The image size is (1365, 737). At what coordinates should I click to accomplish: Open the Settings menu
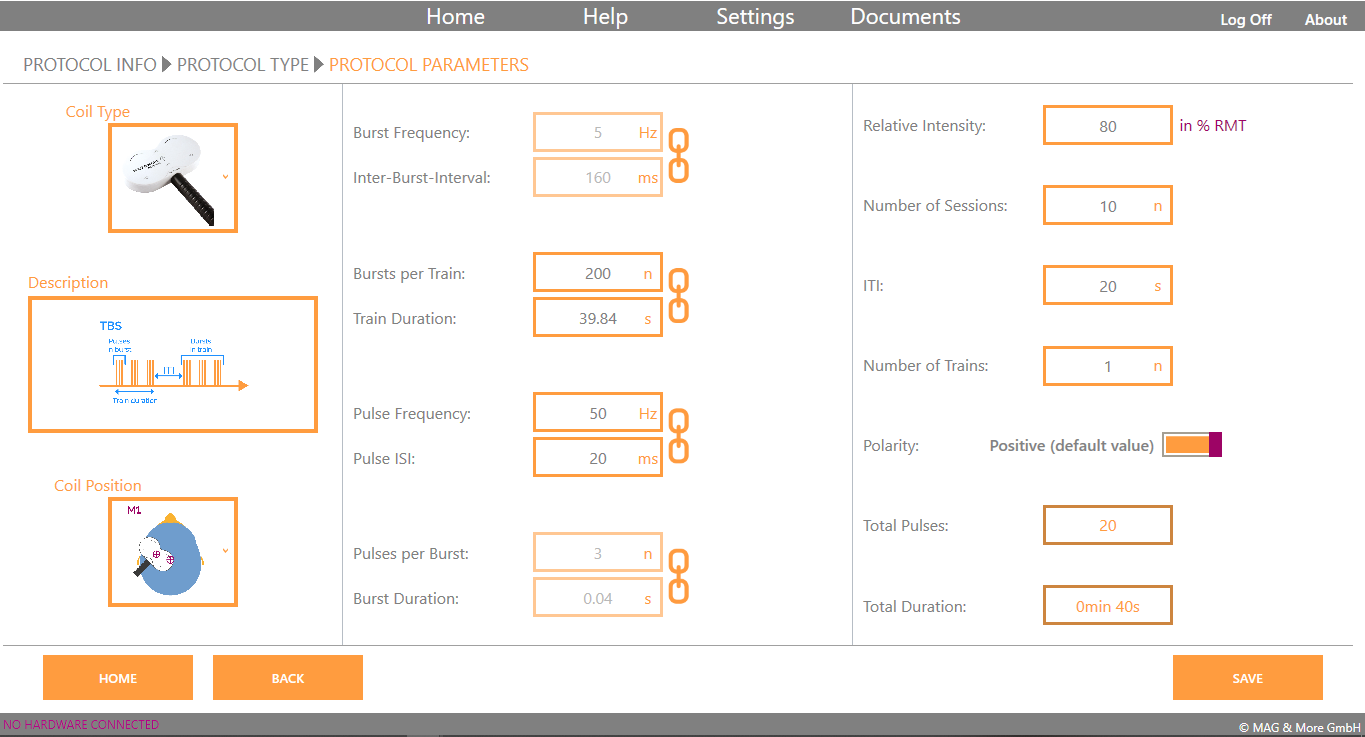[755, 17]
